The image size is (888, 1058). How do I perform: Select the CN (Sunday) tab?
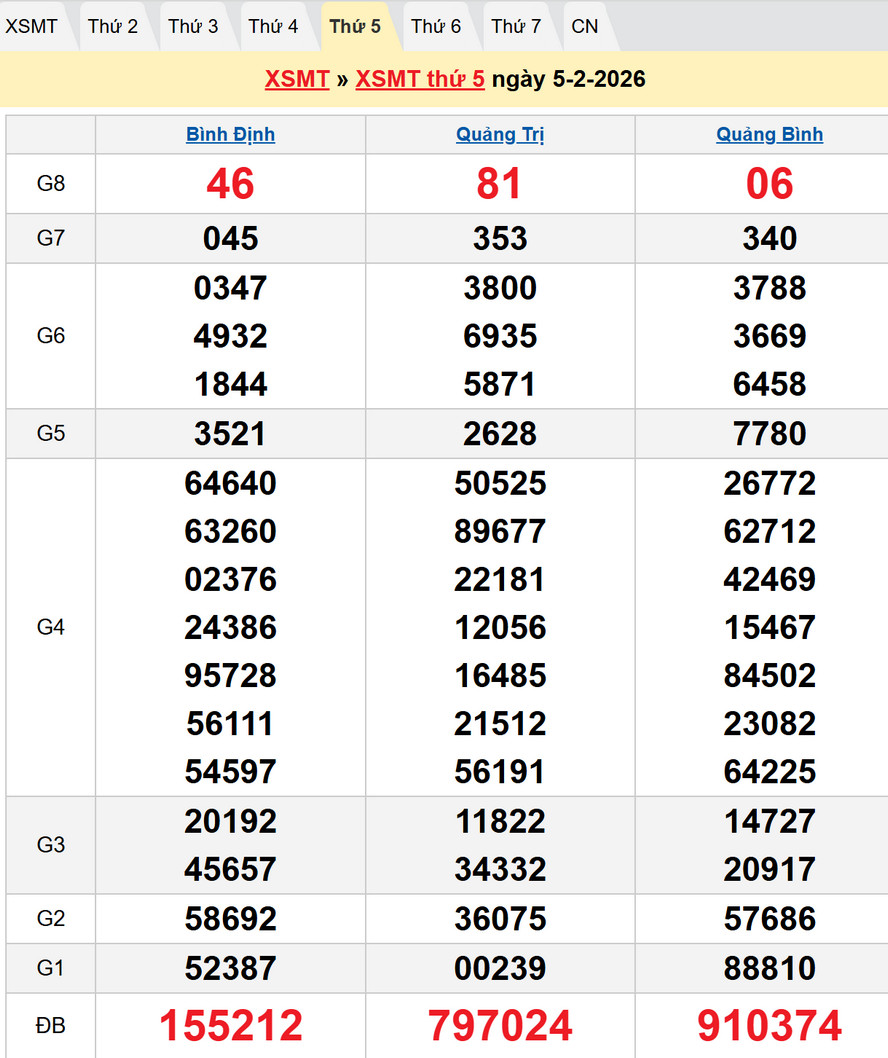click(x=585, y=26)
